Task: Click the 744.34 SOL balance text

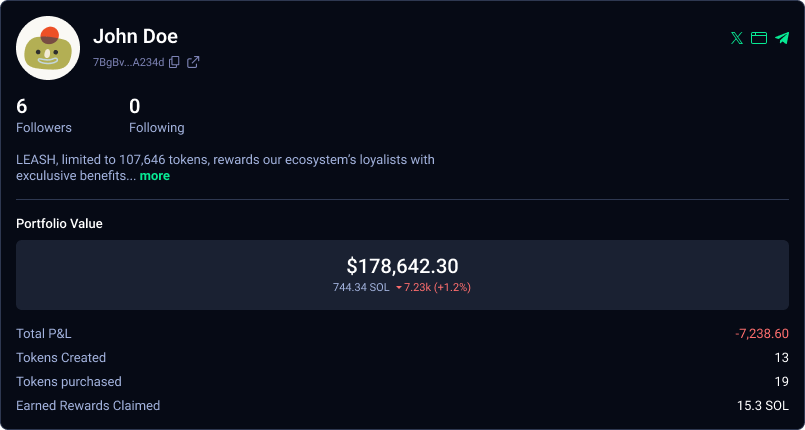Action: (361, 287)
